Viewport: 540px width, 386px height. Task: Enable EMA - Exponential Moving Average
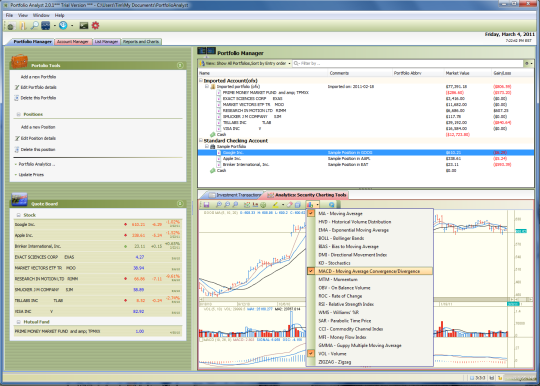[370, 230]
